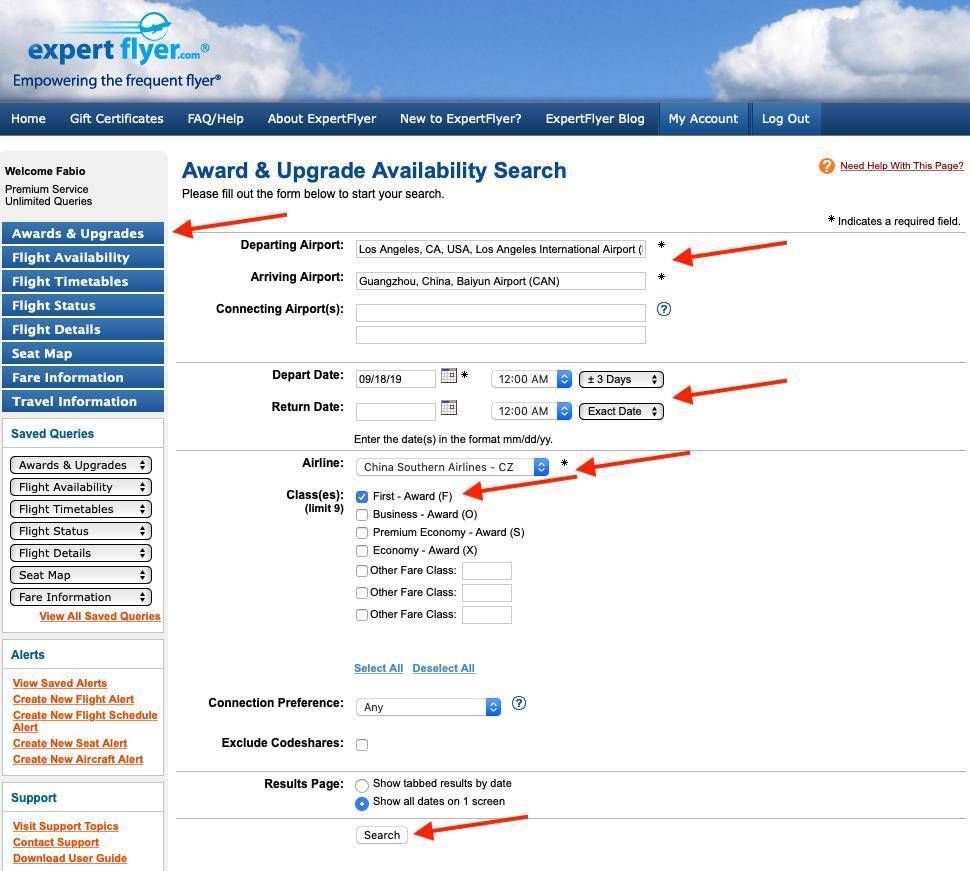Image resolution: width=970 pixels, height=871 pixels.
Task: Select Flight Timetables sidebar item
Action: [83, 281]
